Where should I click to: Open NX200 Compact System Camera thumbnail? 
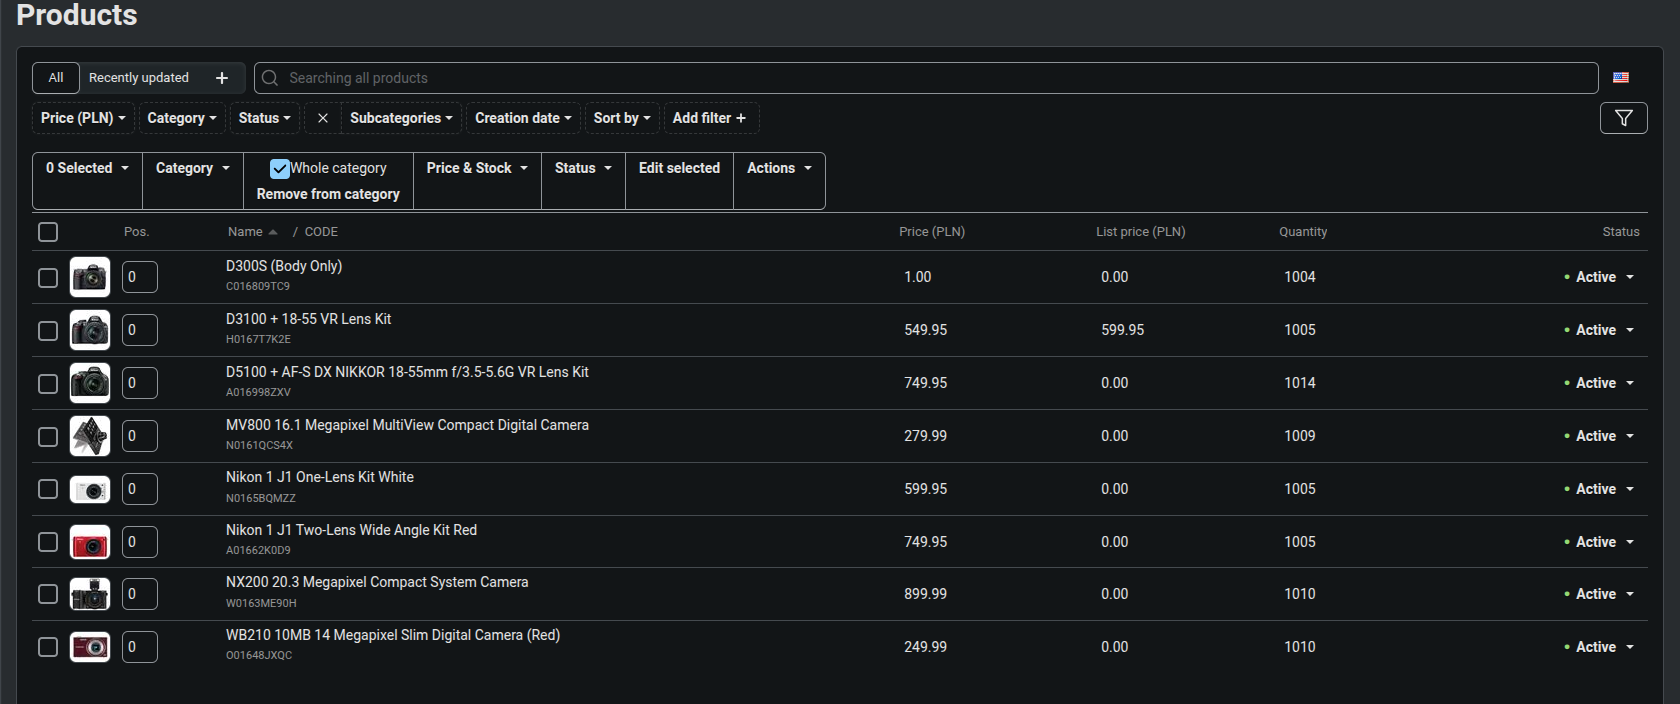click(90, 594)
